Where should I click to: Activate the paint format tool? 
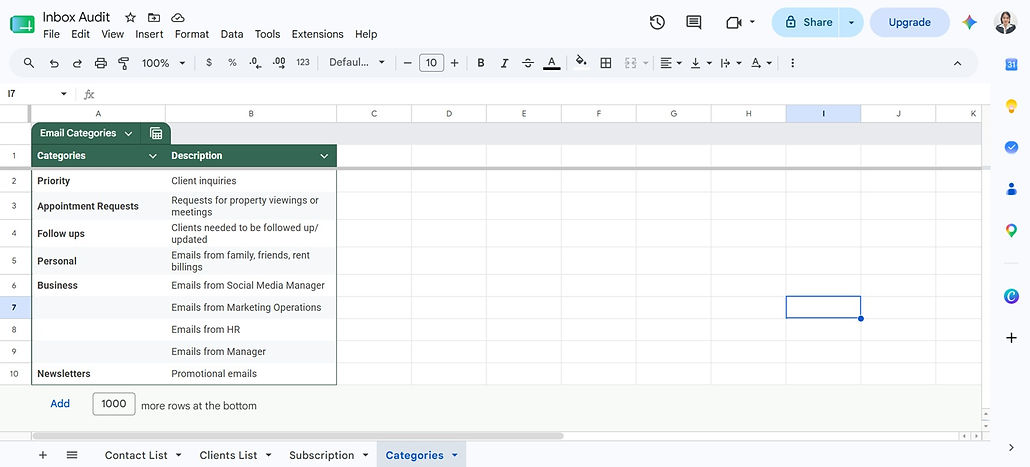point(123,63)
